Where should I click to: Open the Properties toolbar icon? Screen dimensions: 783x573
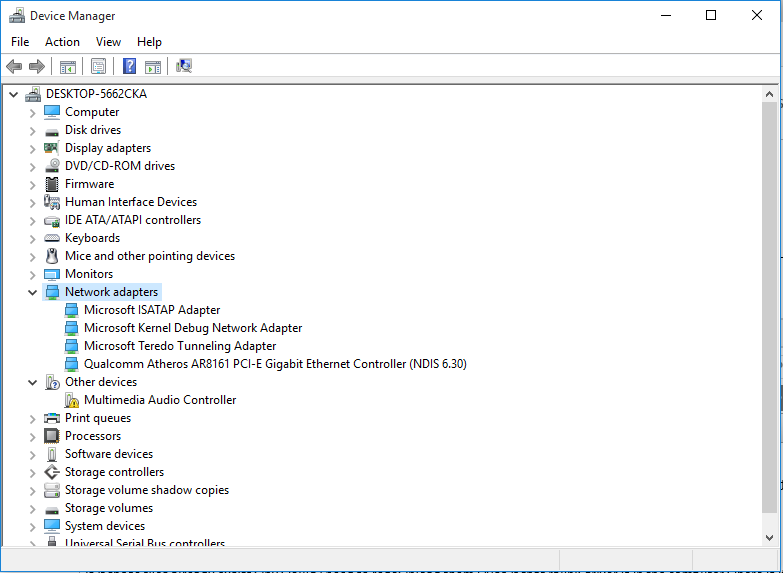click(x=98, y=66)
